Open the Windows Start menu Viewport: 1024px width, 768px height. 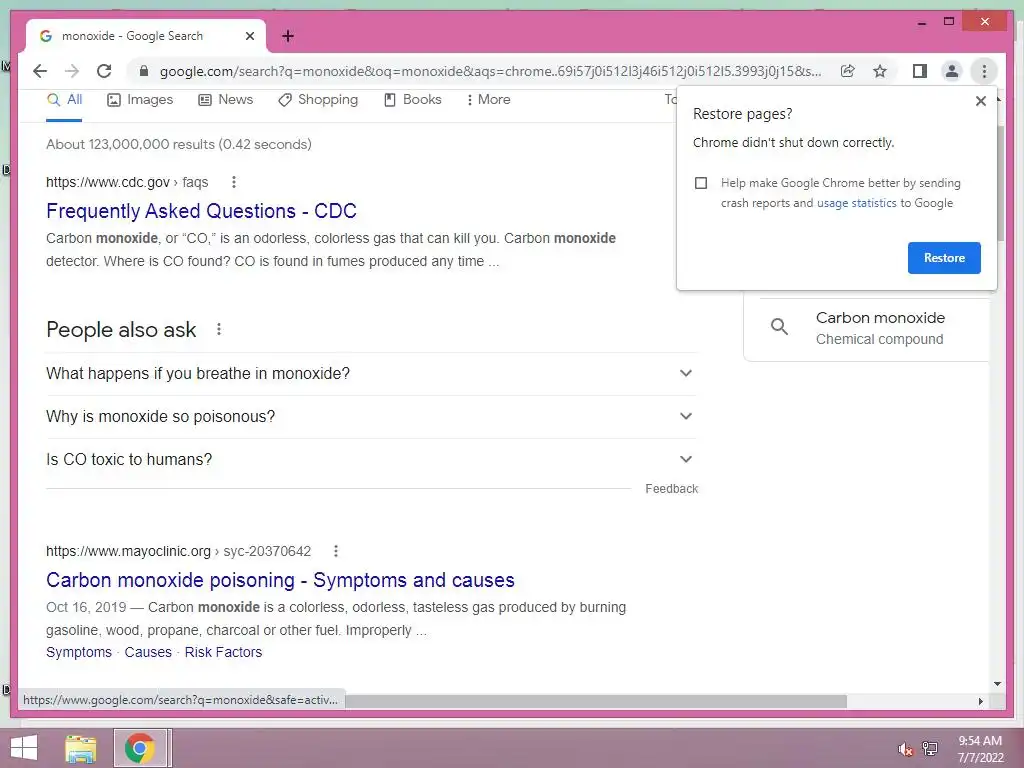[24, 748]
